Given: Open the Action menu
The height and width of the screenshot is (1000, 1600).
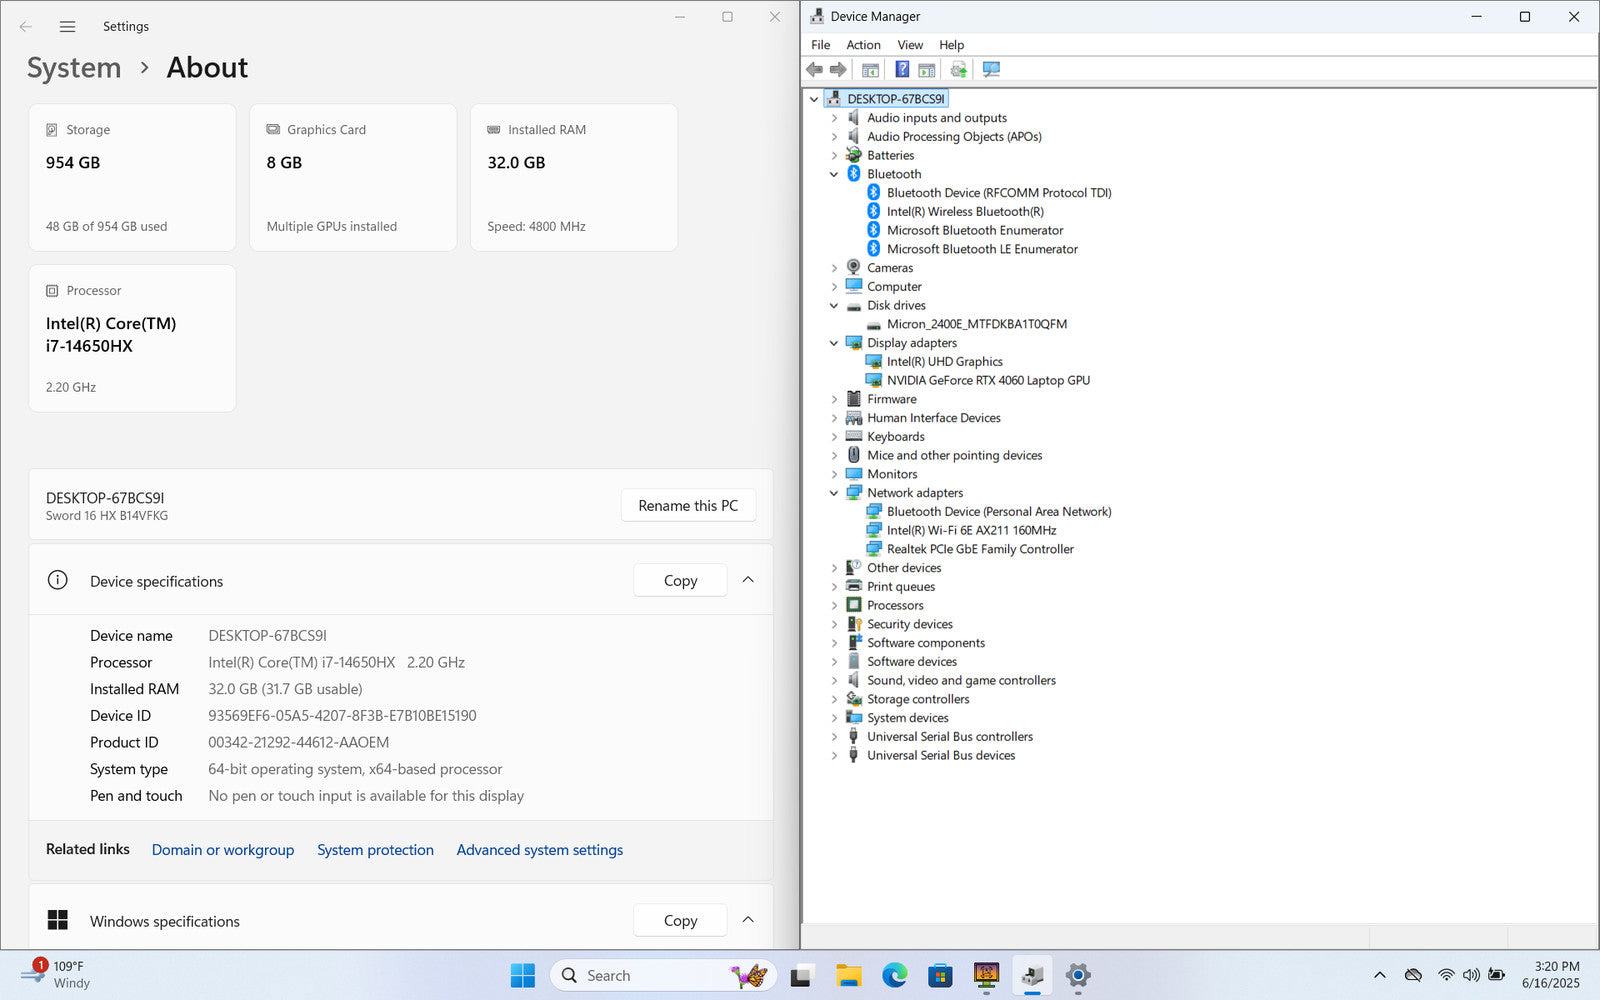Looking at the screenshot, I should [863, 45].
